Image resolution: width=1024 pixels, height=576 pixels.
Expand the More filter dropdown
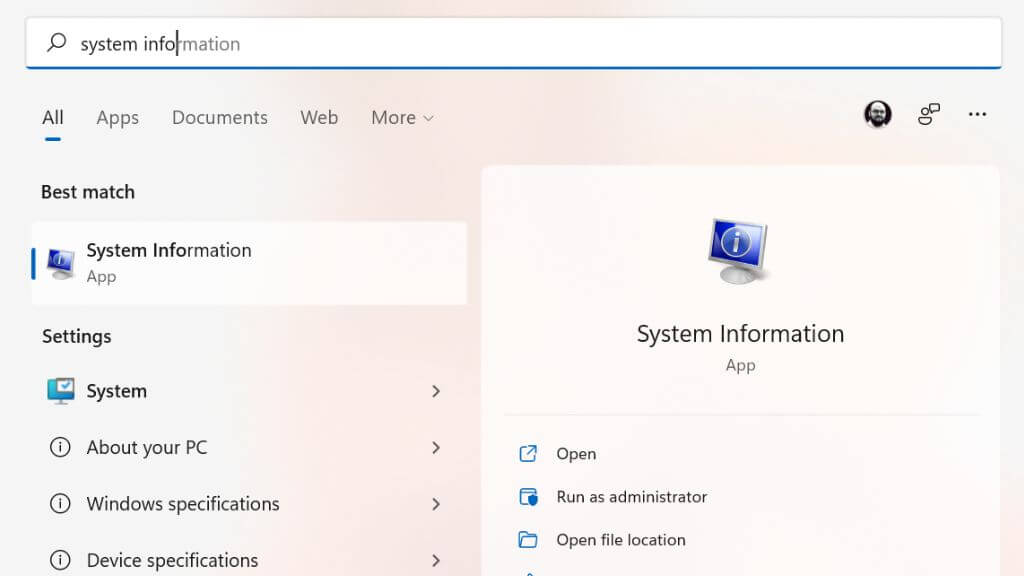coord(402,118)
